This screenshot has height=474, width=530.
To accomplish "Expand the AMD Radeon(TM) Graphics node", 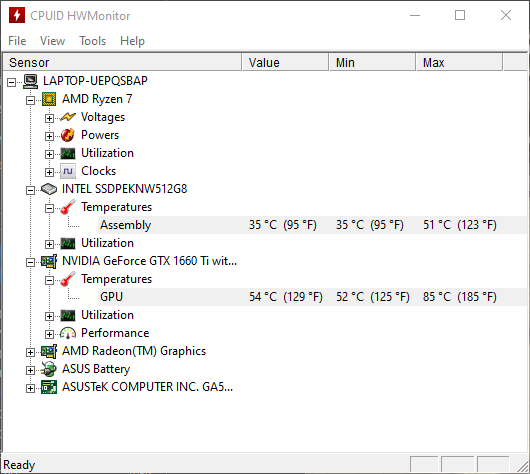I will point(30,352).
